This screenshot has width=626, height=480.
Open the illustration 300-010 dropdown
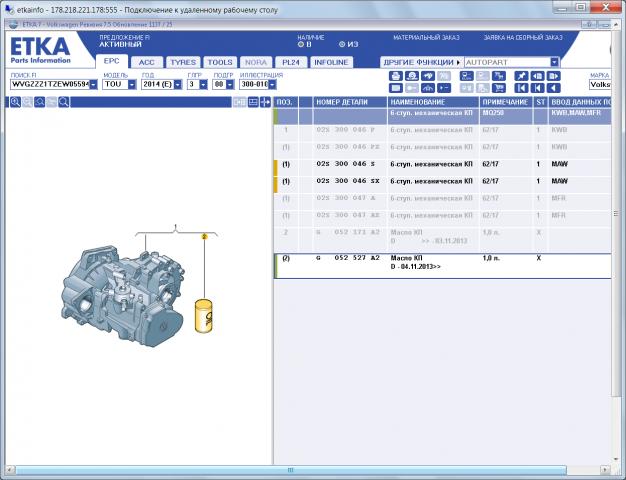tap(272, 84)
